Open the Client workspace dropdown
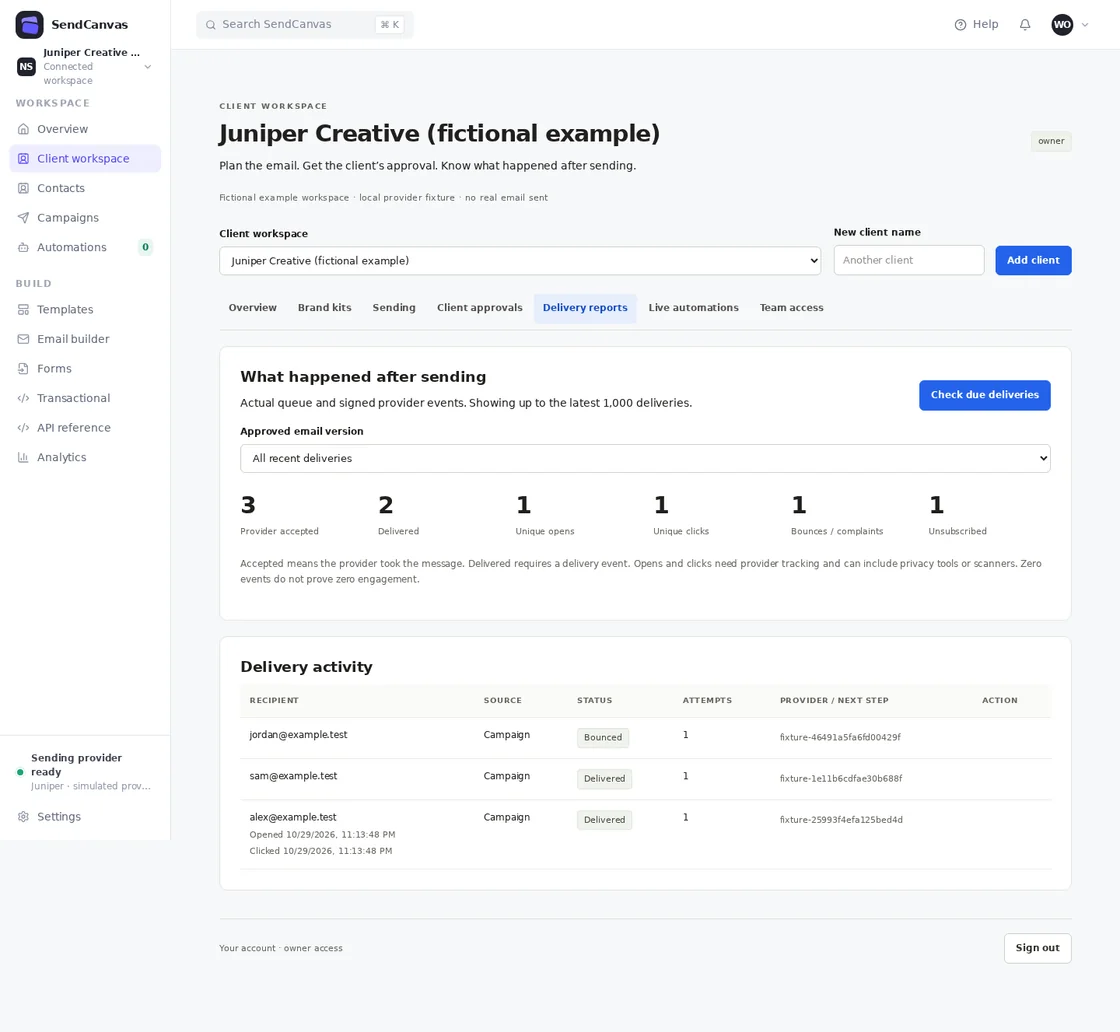The width and height of the screenshot is (1120, 1032). 520,261
